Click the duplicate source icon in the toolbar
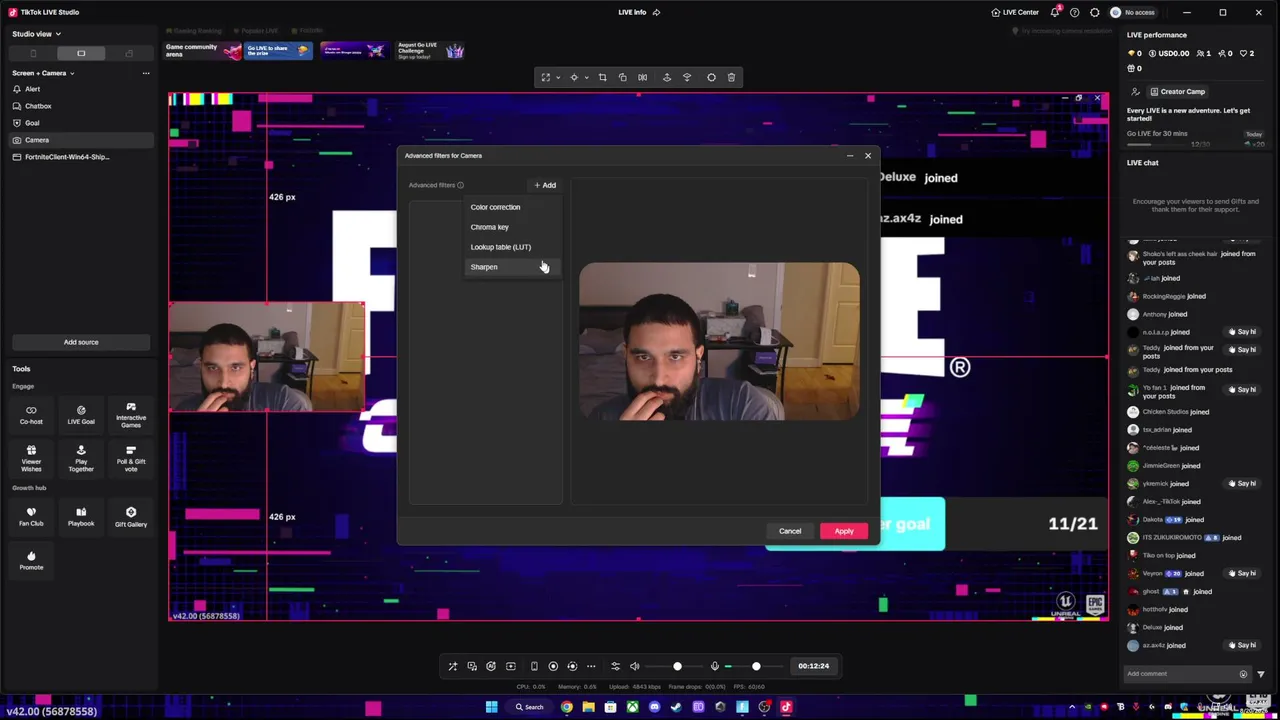The image size is (1280, 720). (x=622, y=77)
